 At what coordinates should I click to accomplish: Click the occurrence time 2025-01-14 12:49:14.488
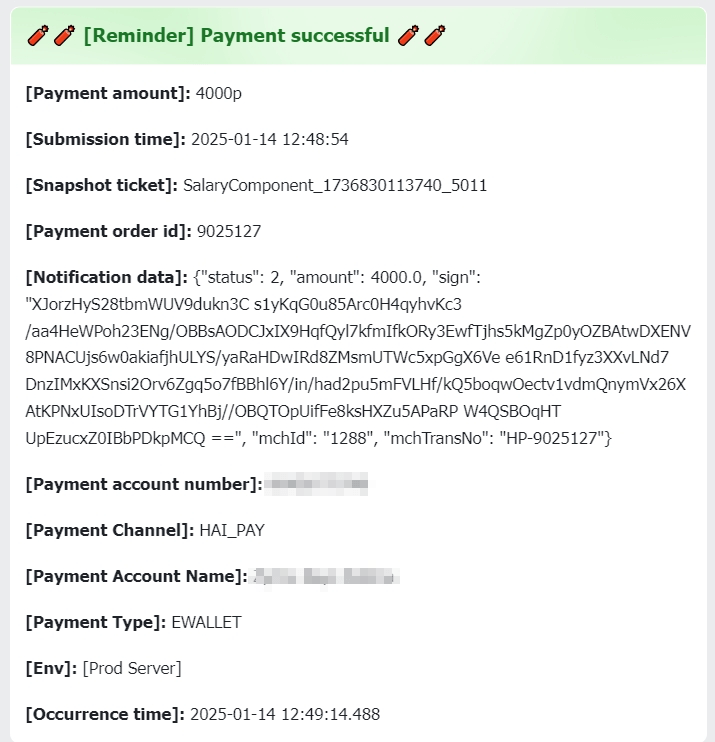(x=285, y=714)
